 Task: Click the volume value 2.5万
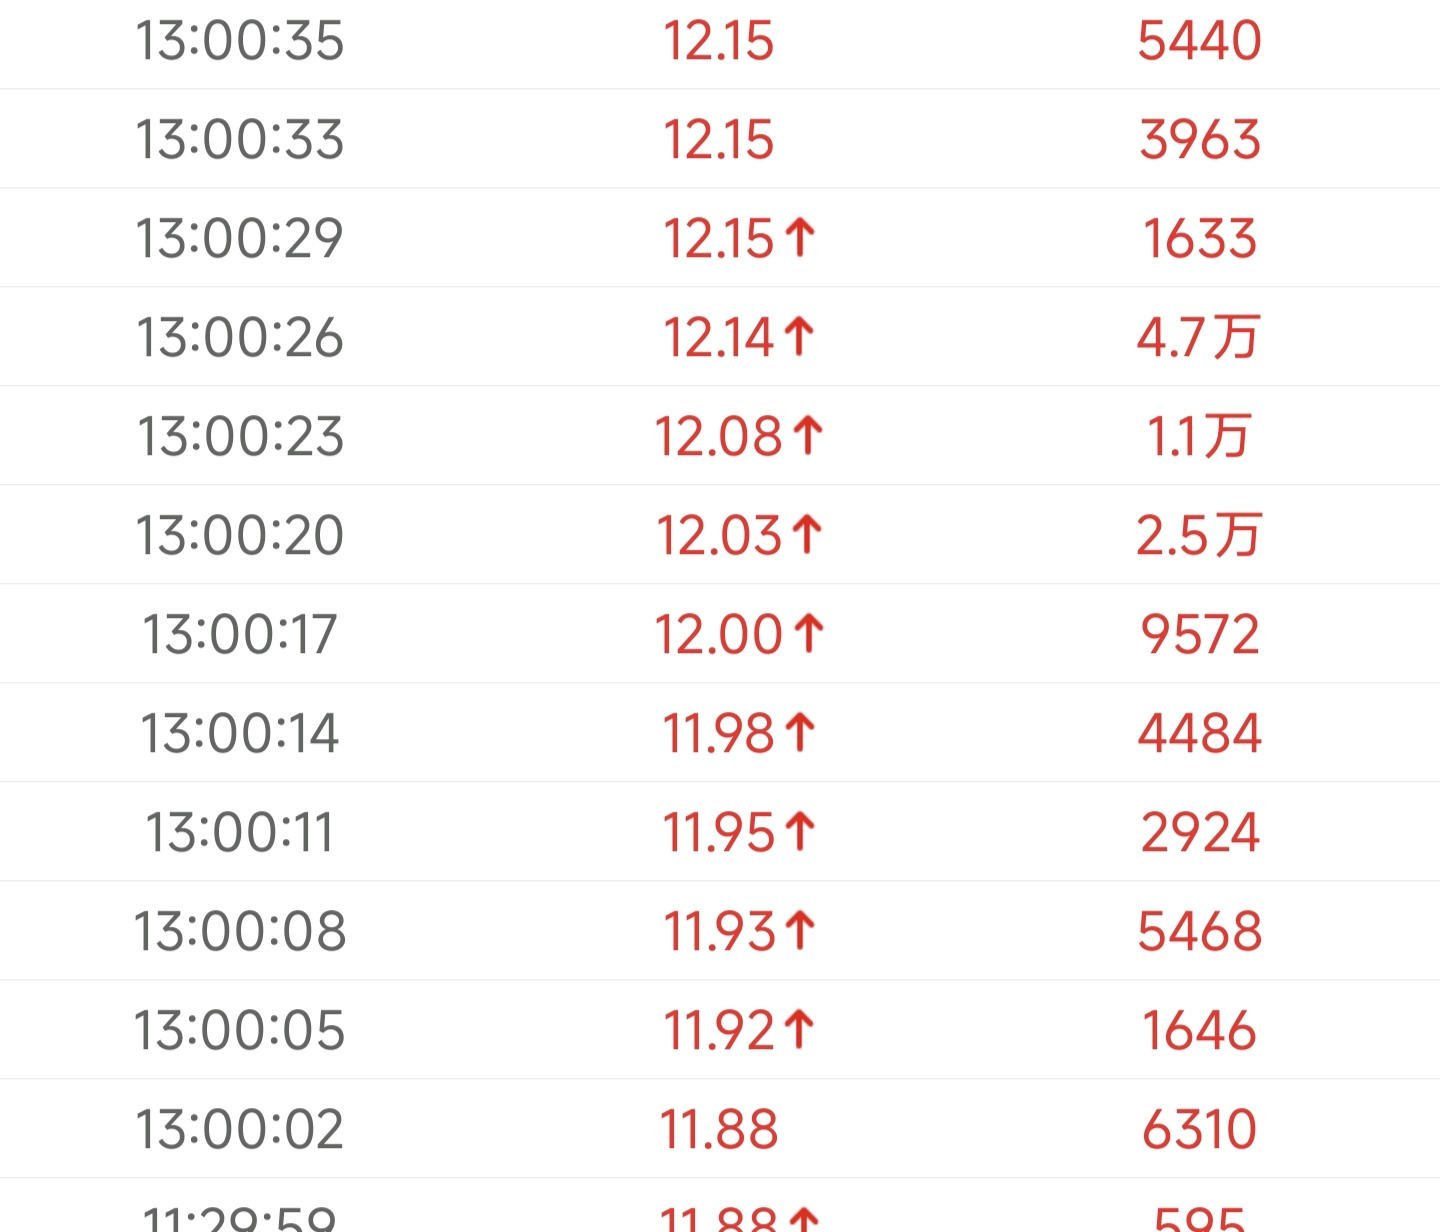(1198, 535)
